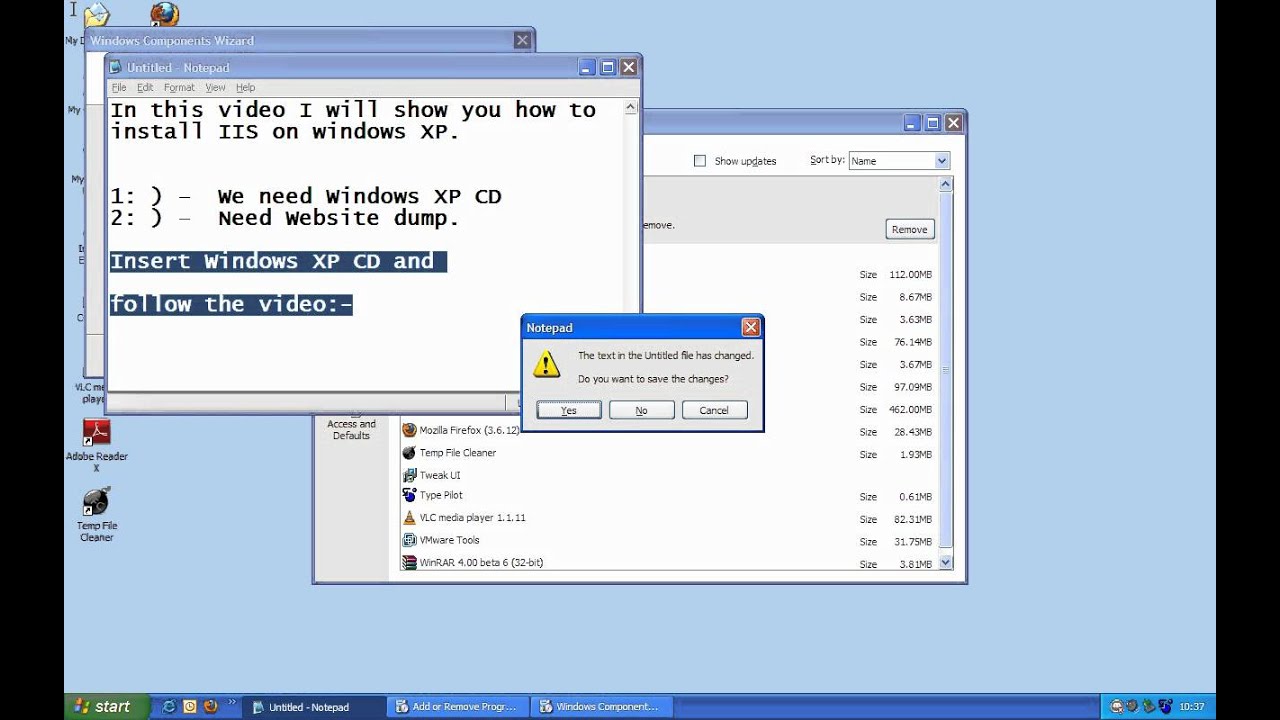The height and width of the screenshot is (720, 1280).
Task: Click scroll-up arrow in Add/Remove Programs list
Action: (x=946, y=185)
